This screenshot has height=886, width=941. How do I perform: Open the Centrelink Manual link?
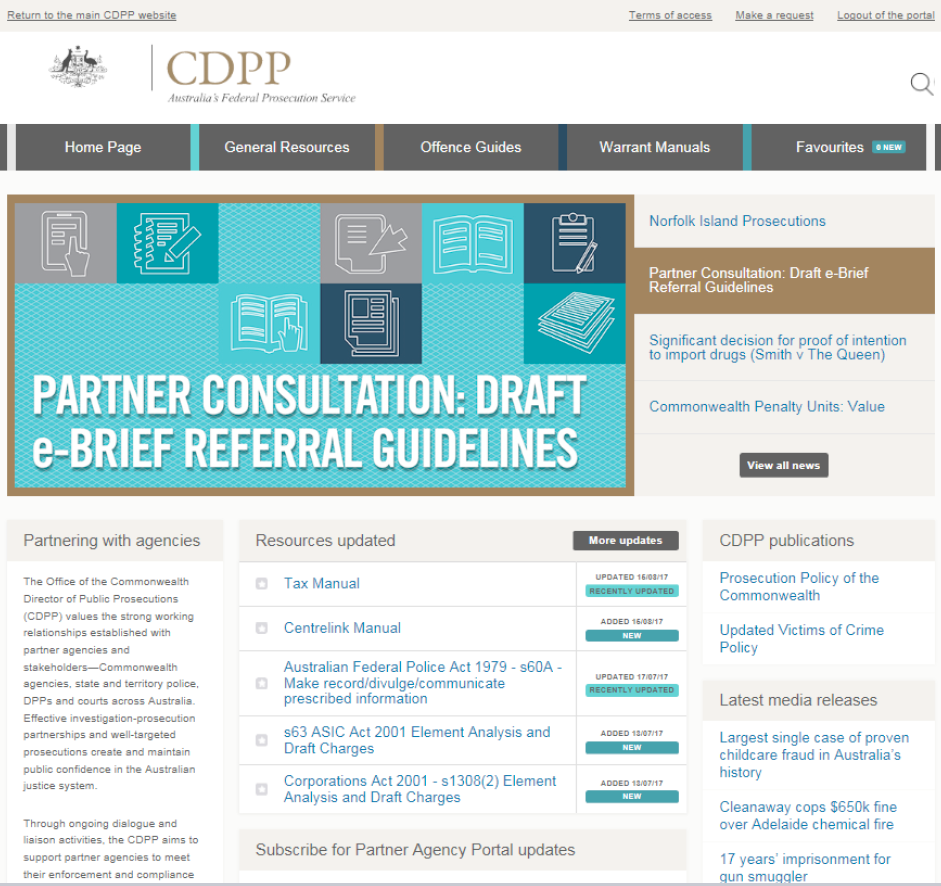coord(342,628)
